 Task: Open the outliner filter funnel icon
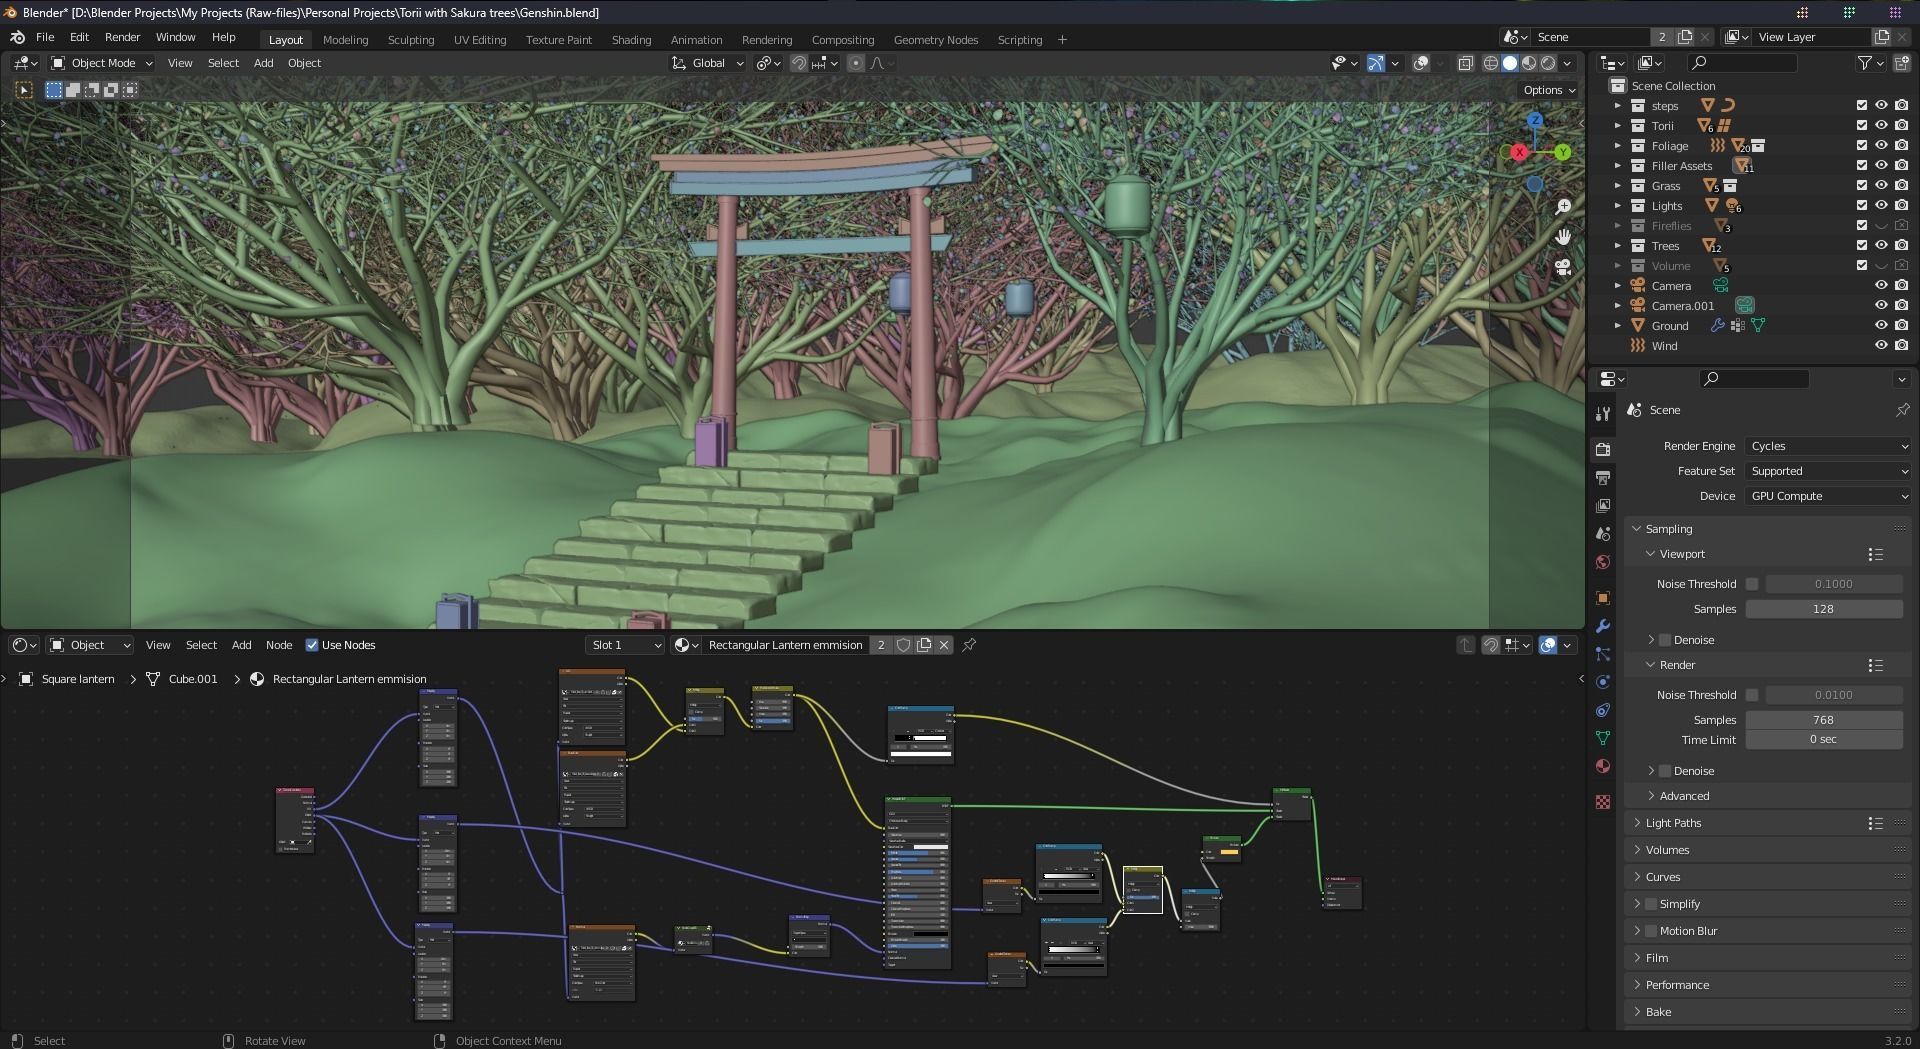point(1864,63)
